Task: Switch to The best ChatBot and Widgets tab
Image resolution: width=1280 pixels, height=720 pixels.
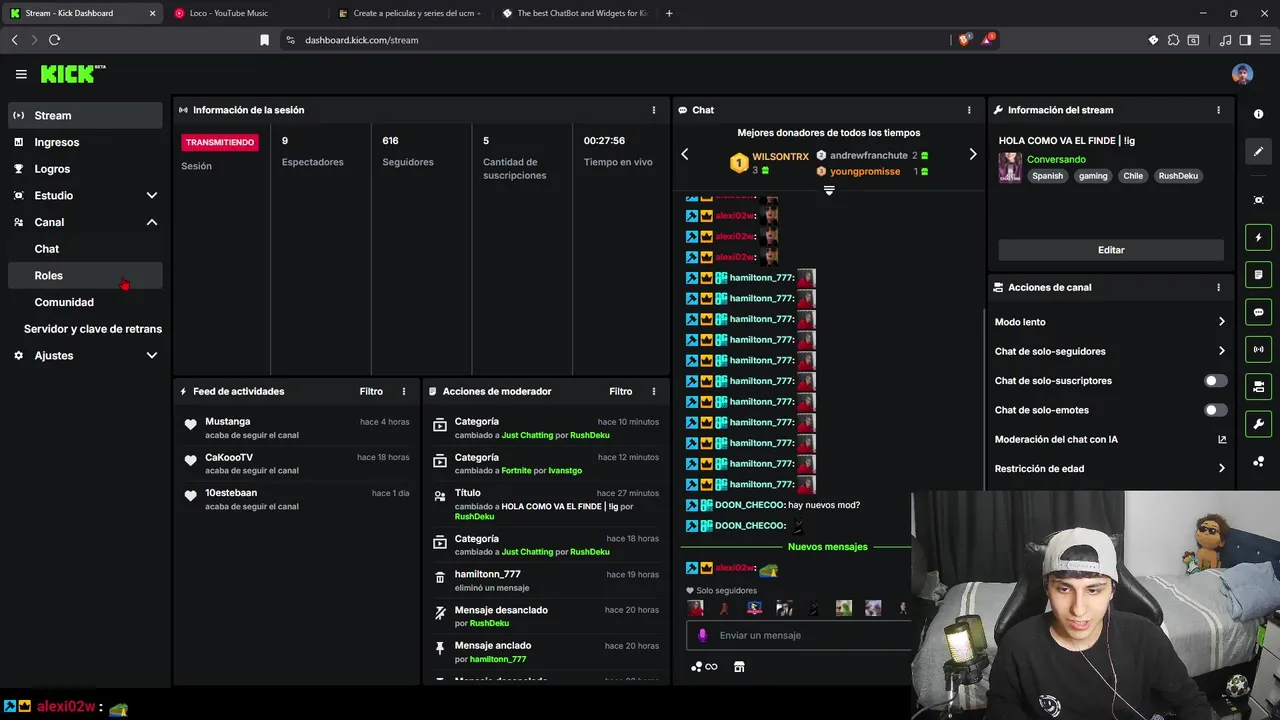Action: pyautogui.click(x=575, y=13)
